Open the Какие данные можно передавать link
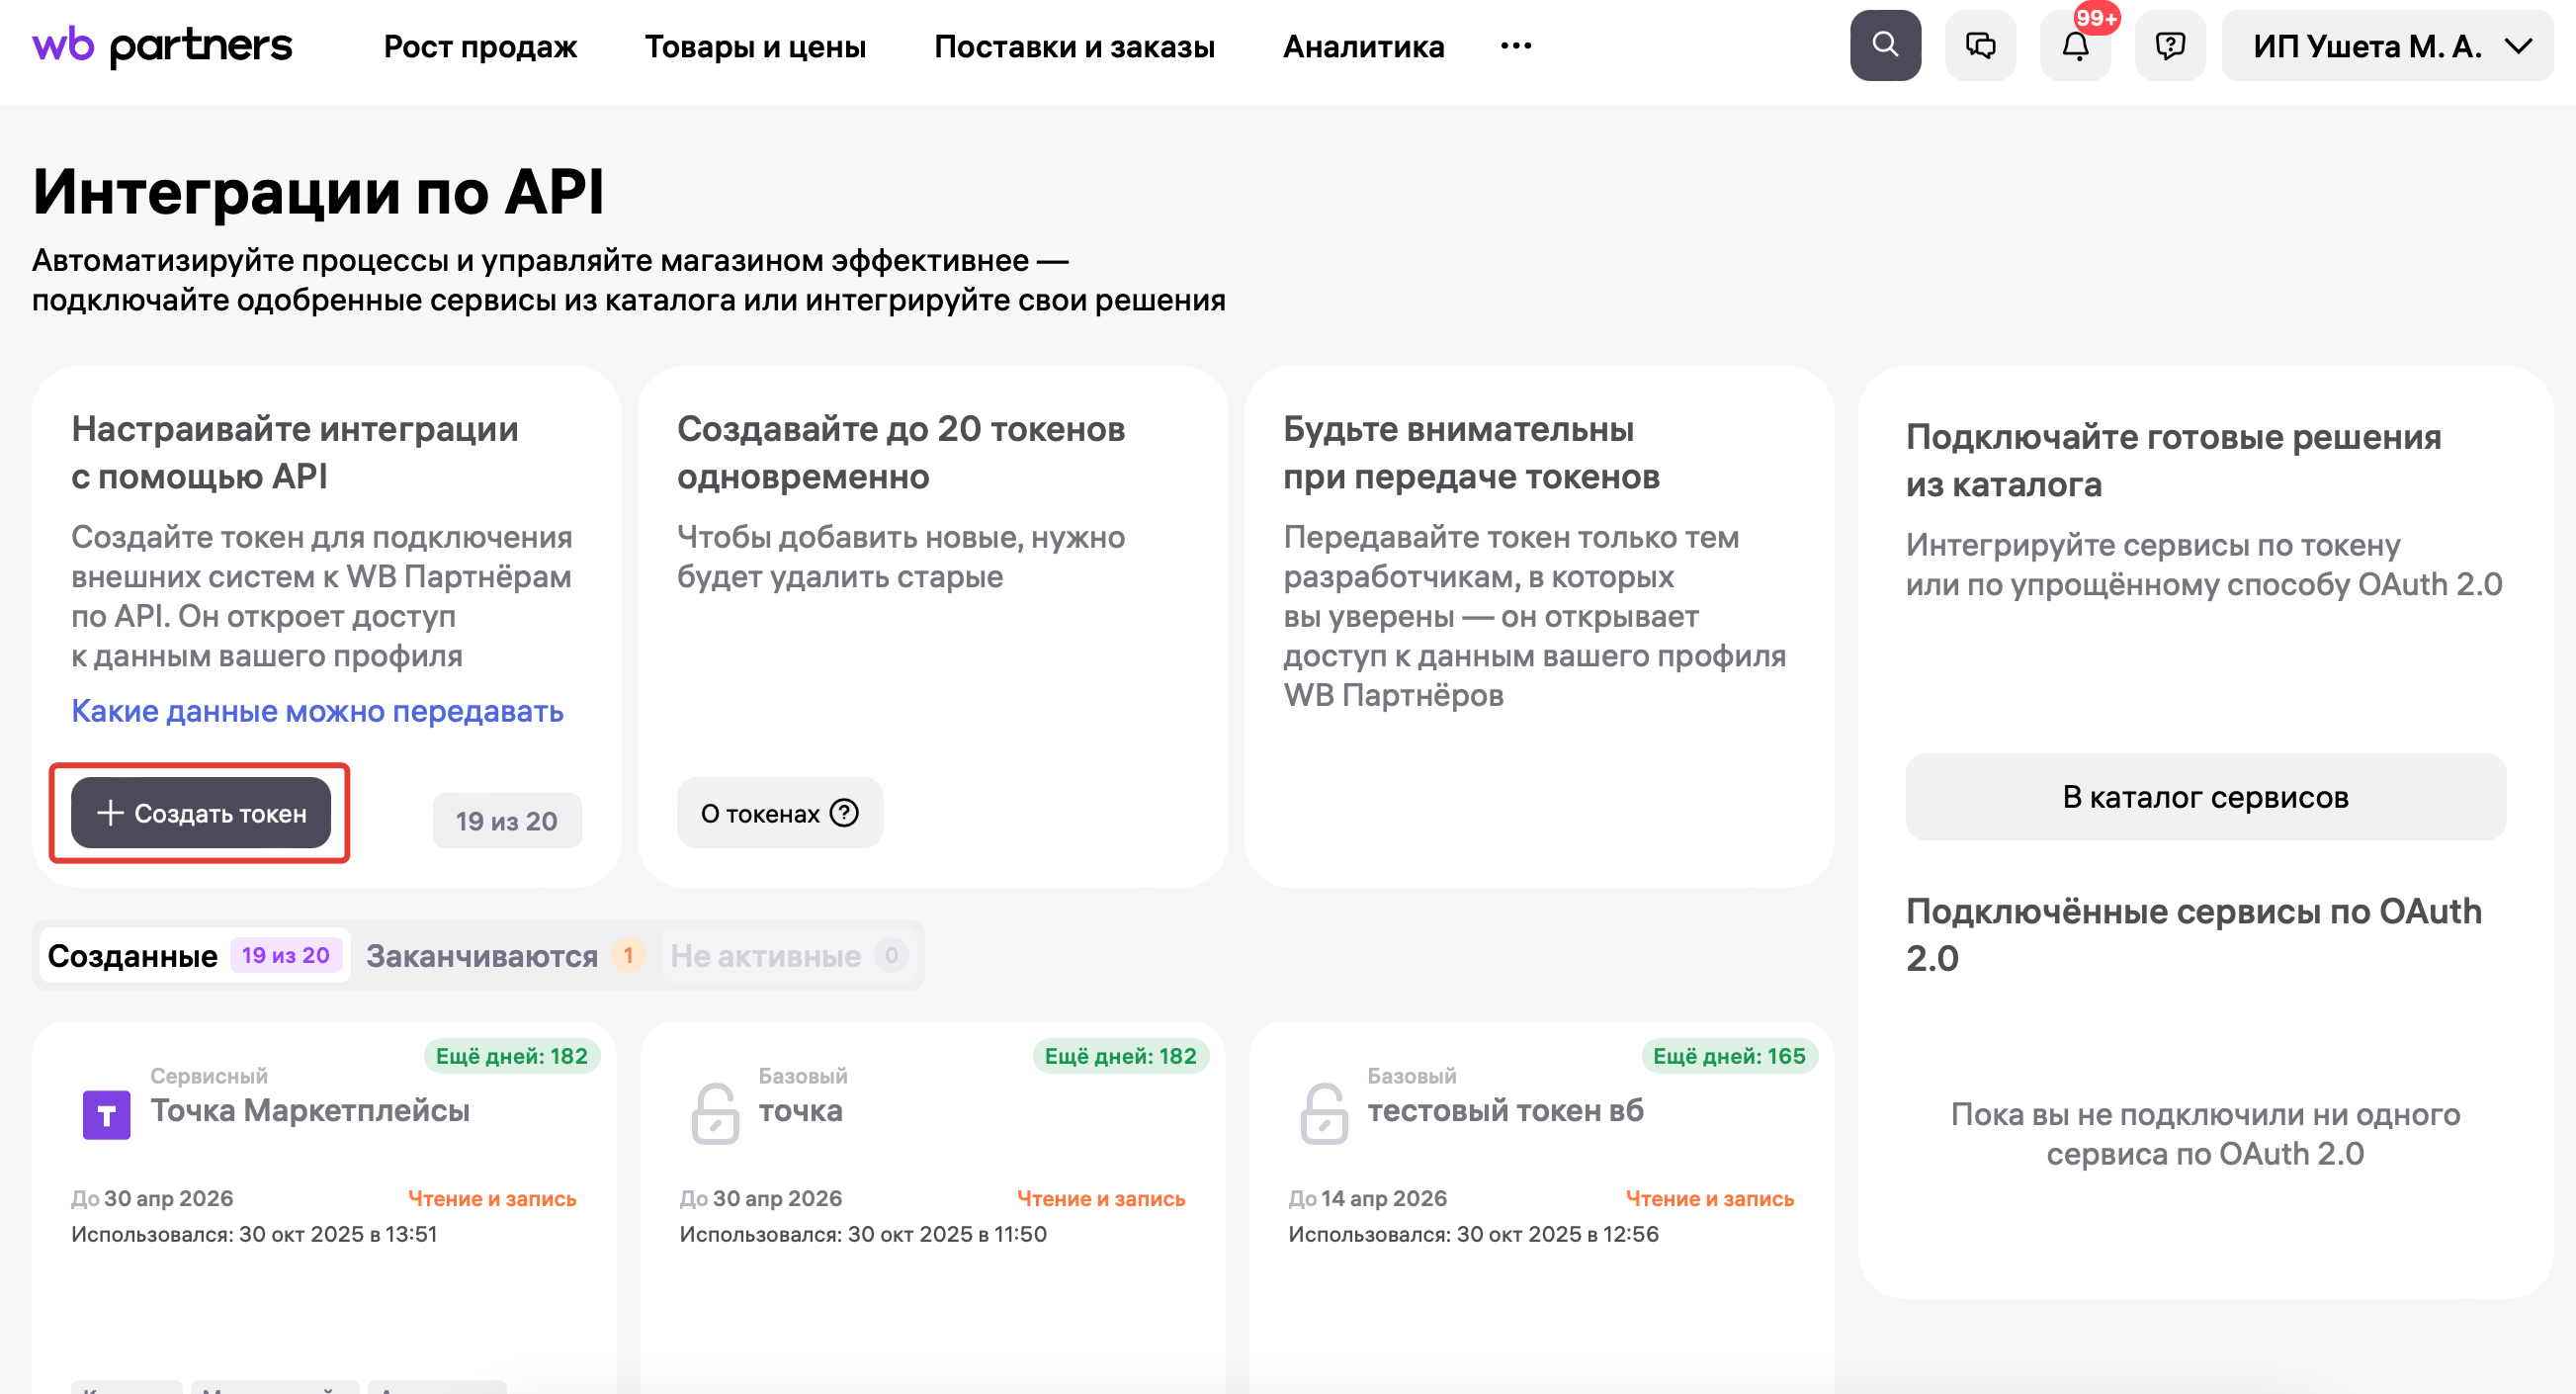2576x1394 pixels. click(317, 711)
